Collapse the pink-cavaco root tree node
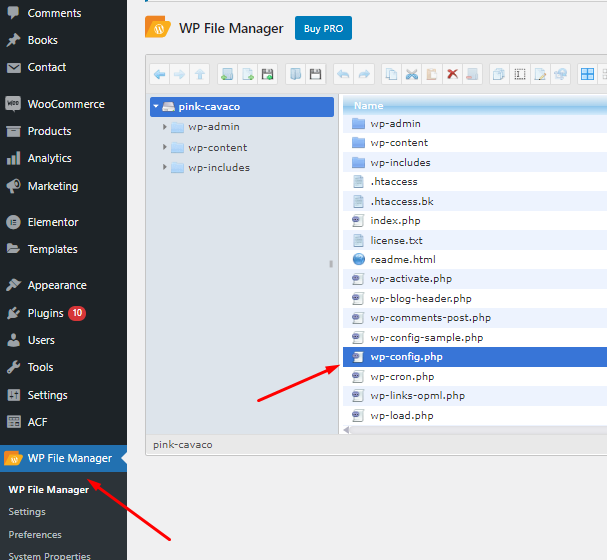This screenshot has width=607, height=560. click(x=156, y=106)
